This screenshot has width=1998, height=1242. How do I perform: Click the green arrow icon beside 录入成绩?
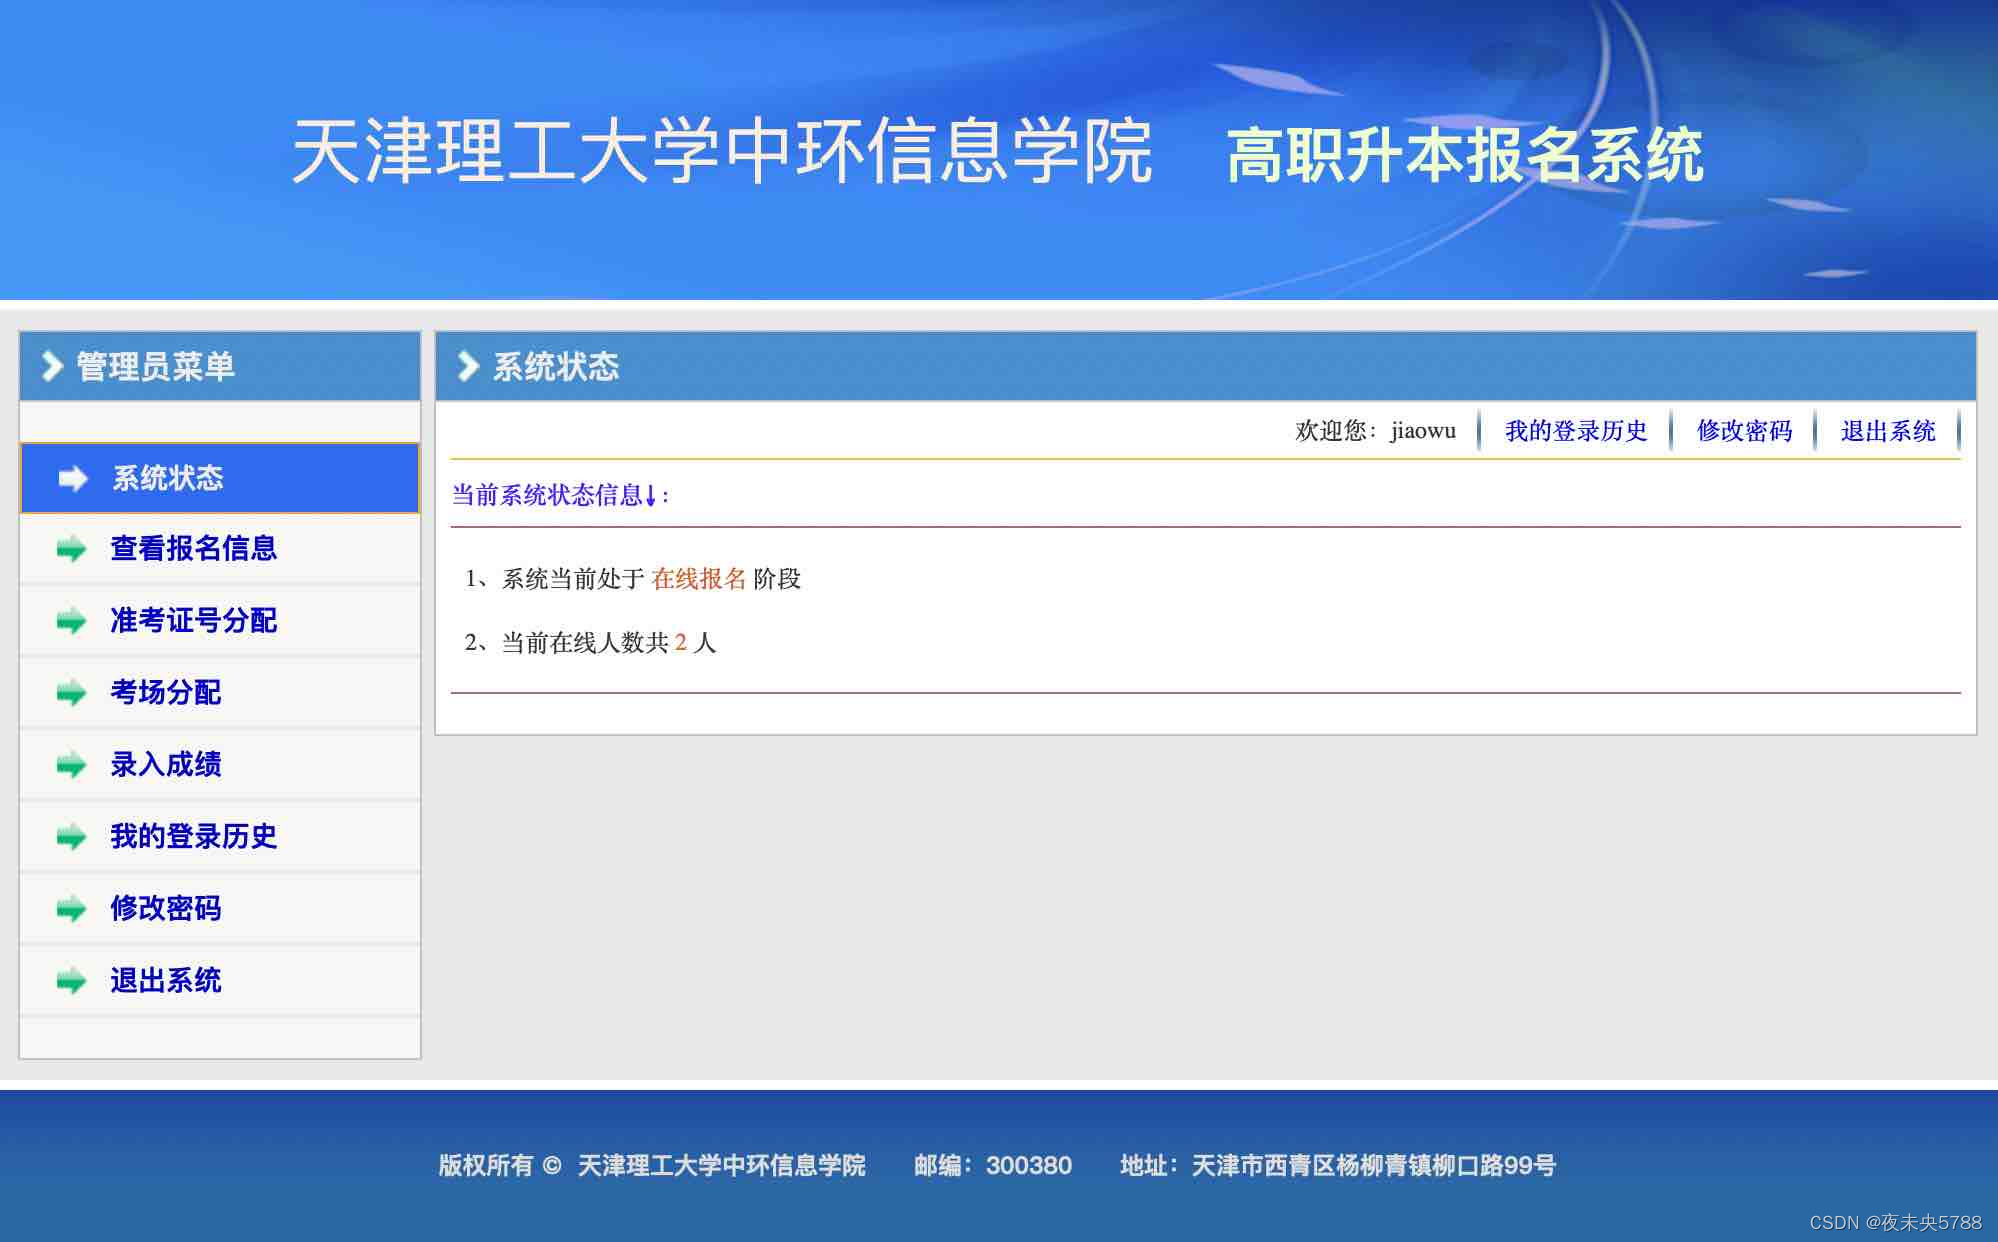71,765
